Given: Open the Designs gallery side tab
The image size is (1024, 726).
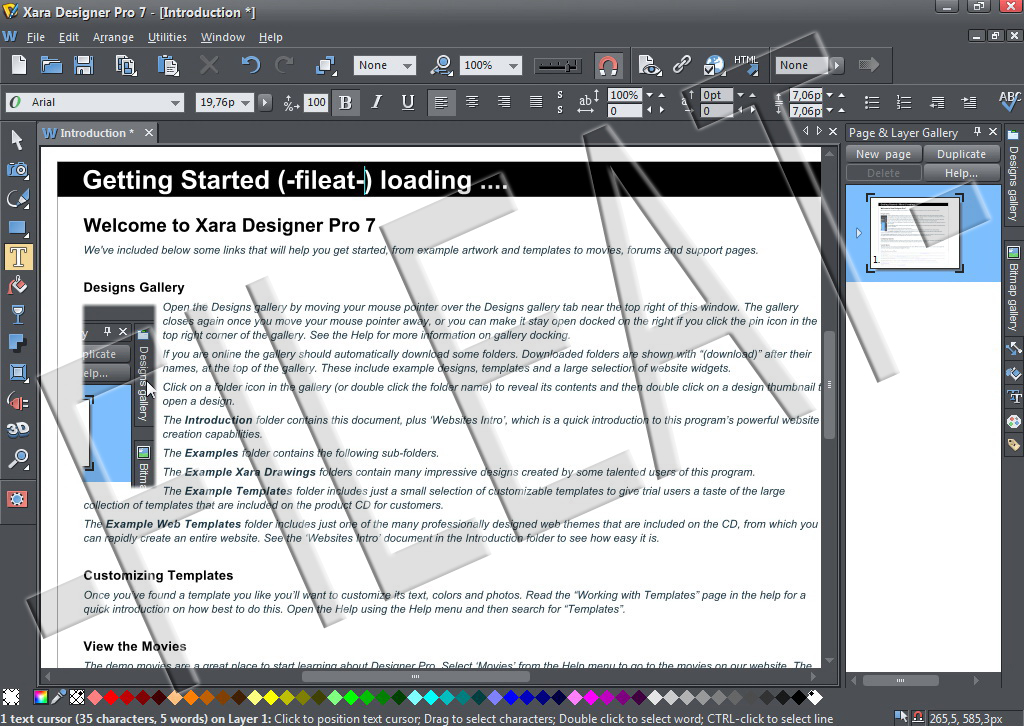Looking at the screenshot, I should tap(1013, 174).
